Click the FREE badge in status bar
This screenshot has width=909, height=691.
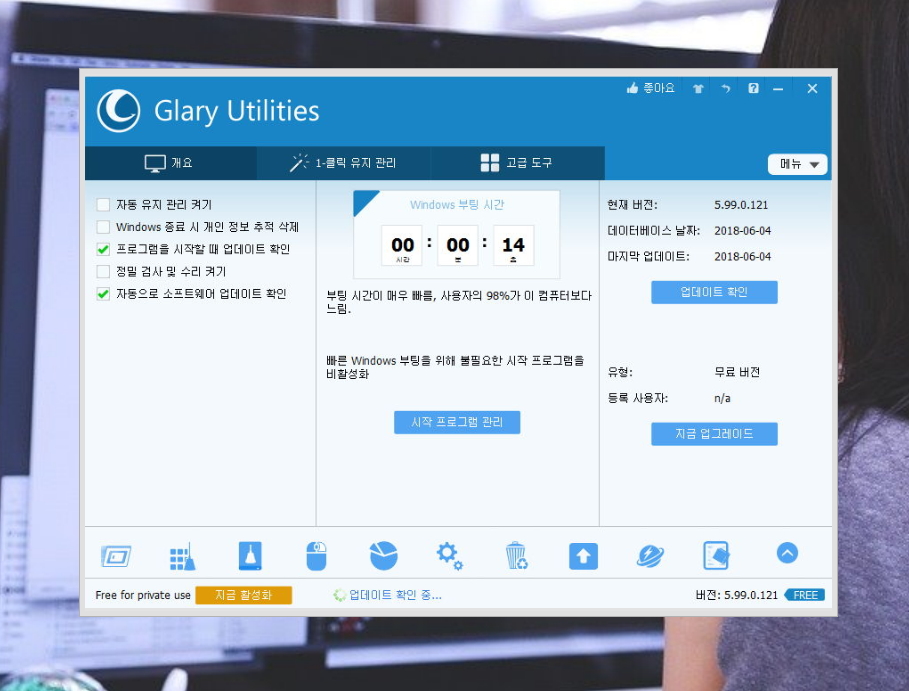805,595
